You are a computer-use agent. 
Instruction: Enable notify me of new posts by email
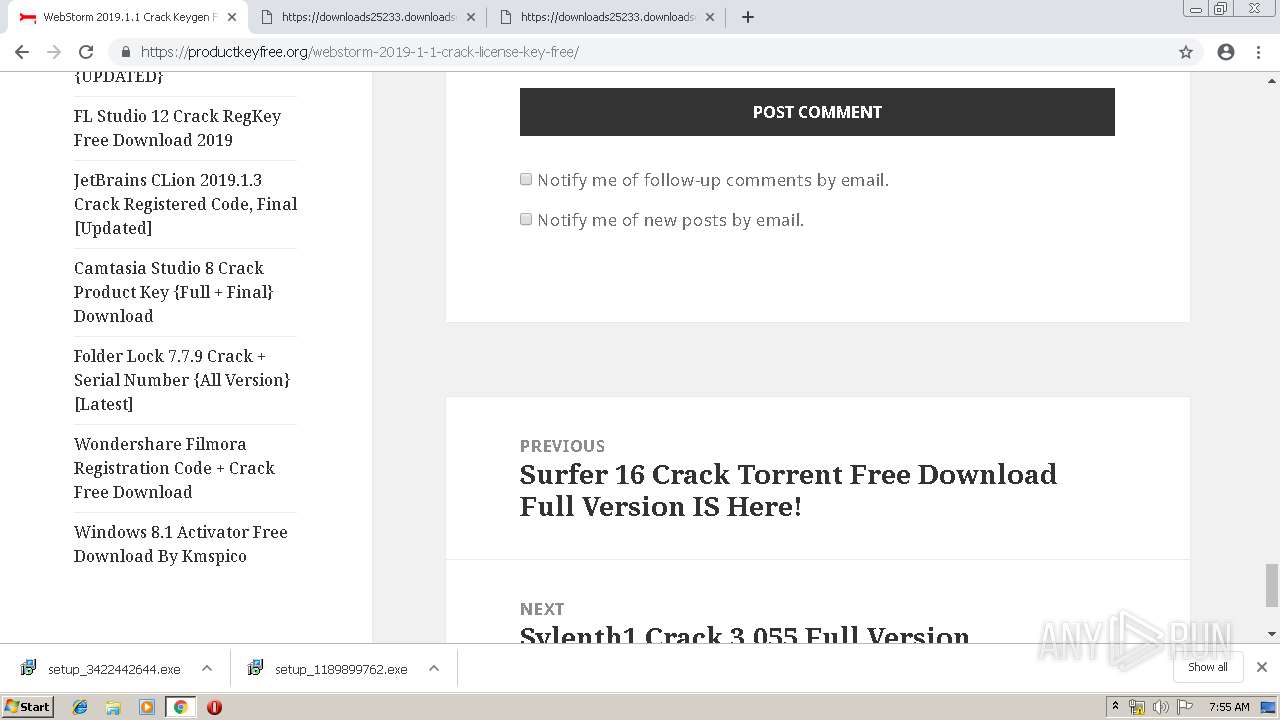tap(526, 219)
